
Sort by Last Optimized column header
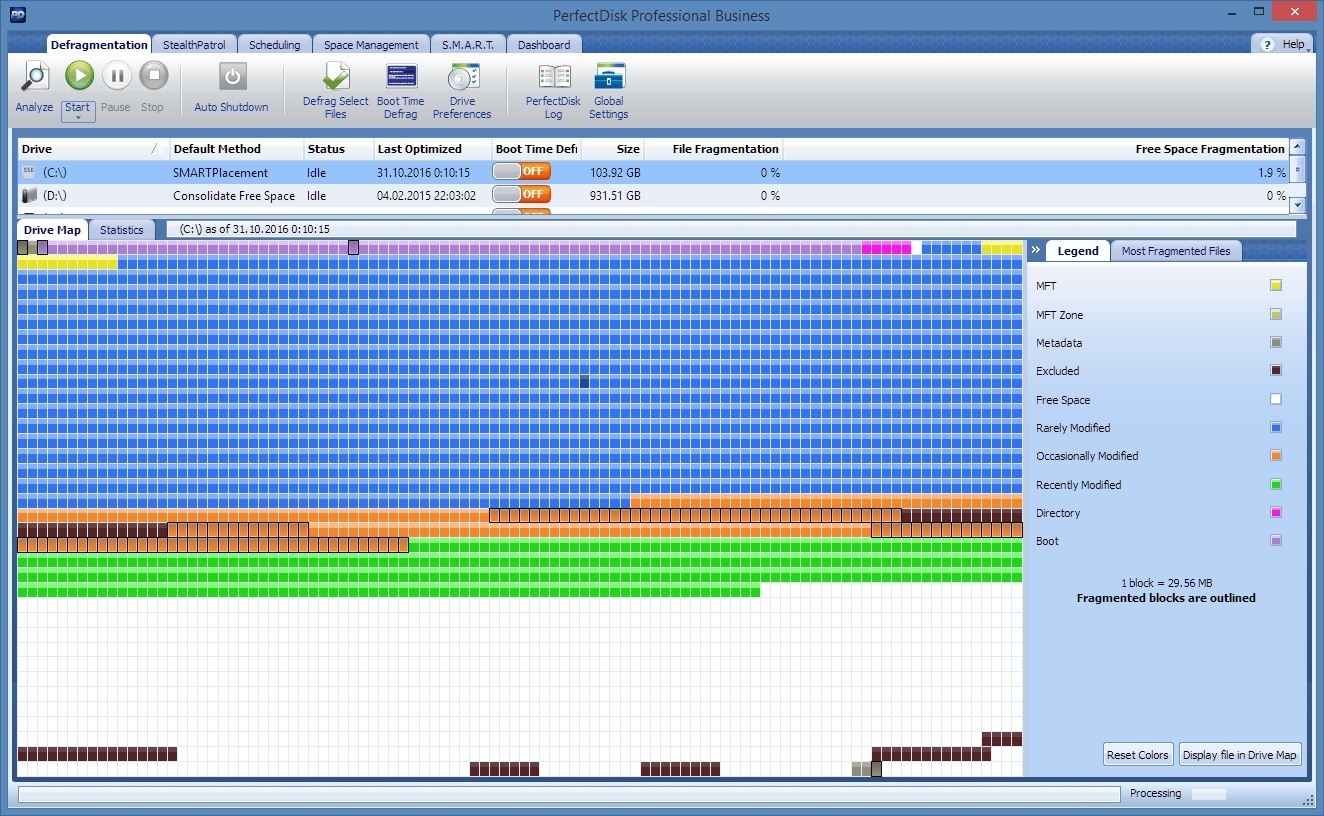pos(432,149)
